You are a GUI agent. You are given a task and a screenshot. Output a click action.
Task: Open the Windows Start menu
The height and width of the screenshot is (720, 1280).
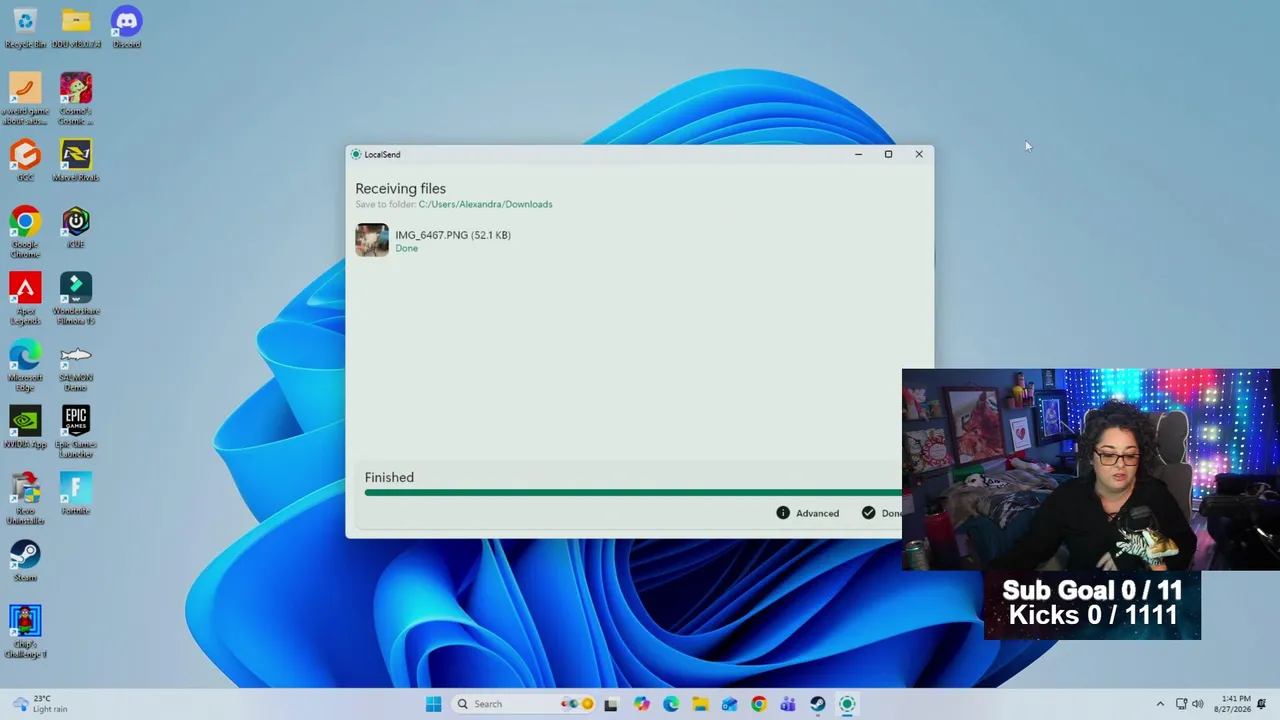pyautogui.click(x=433, y=704)
